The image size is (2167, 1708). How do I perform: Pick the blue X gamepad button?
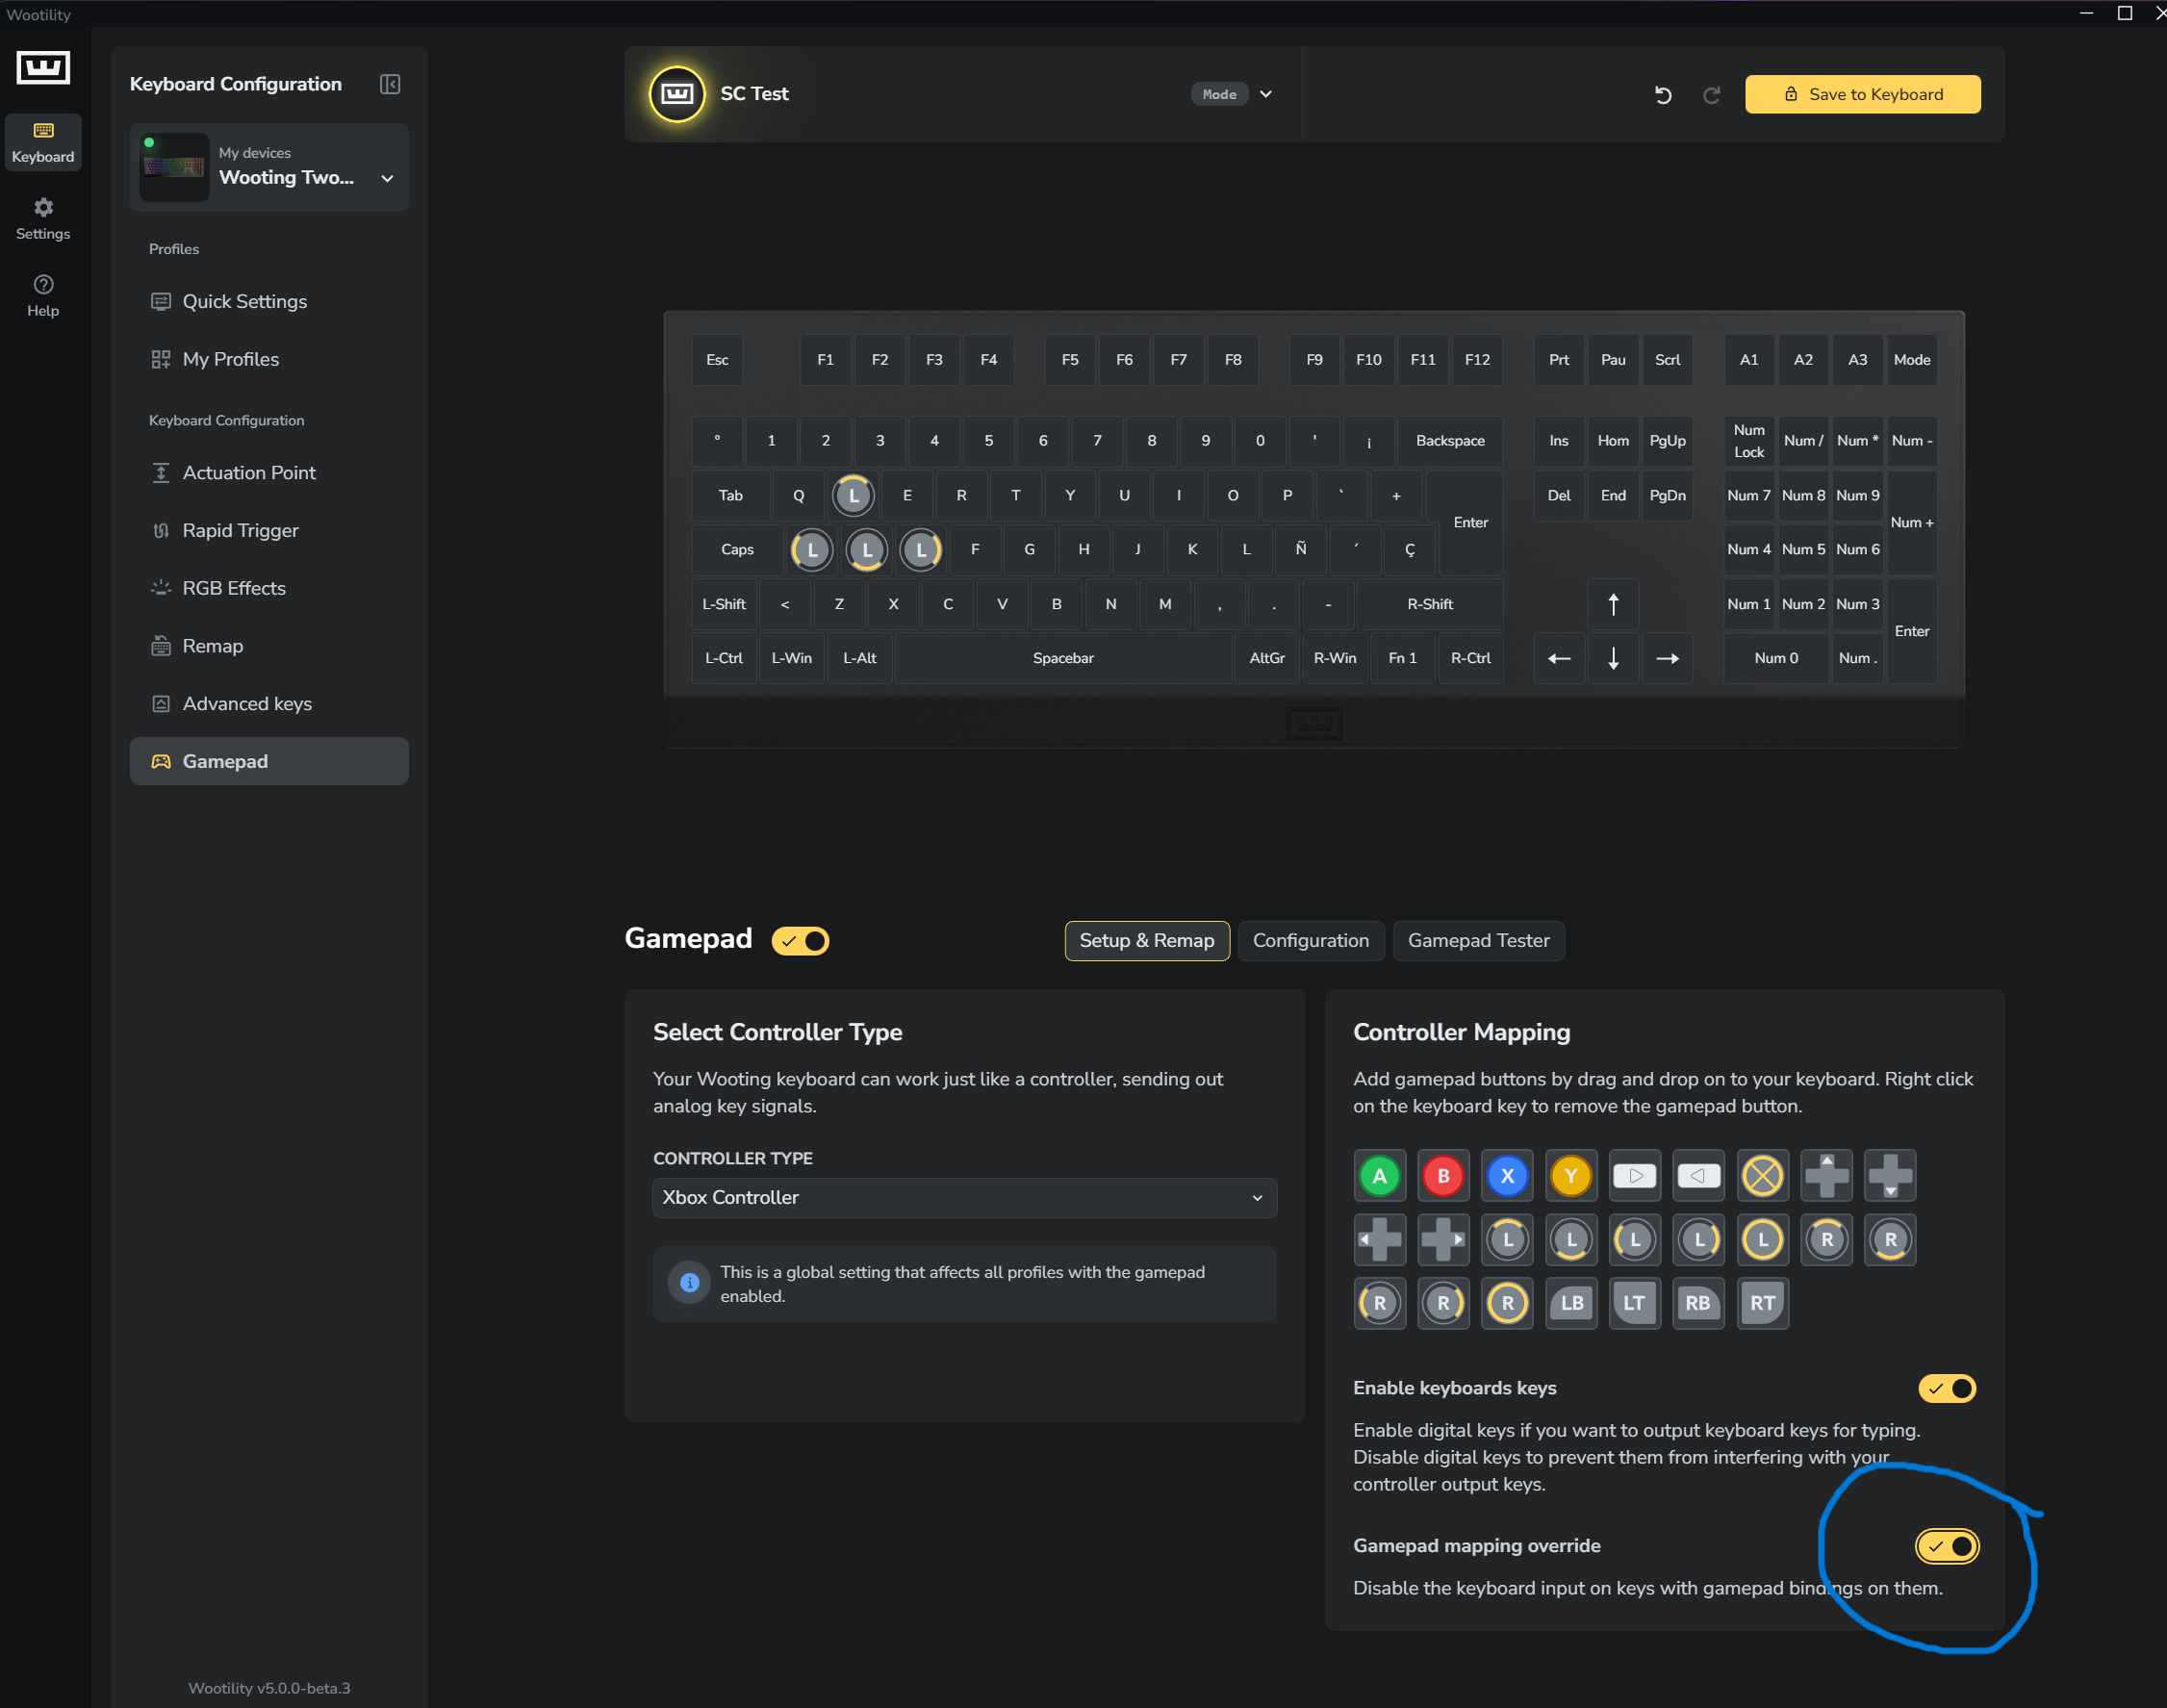click(1507, 1176)
